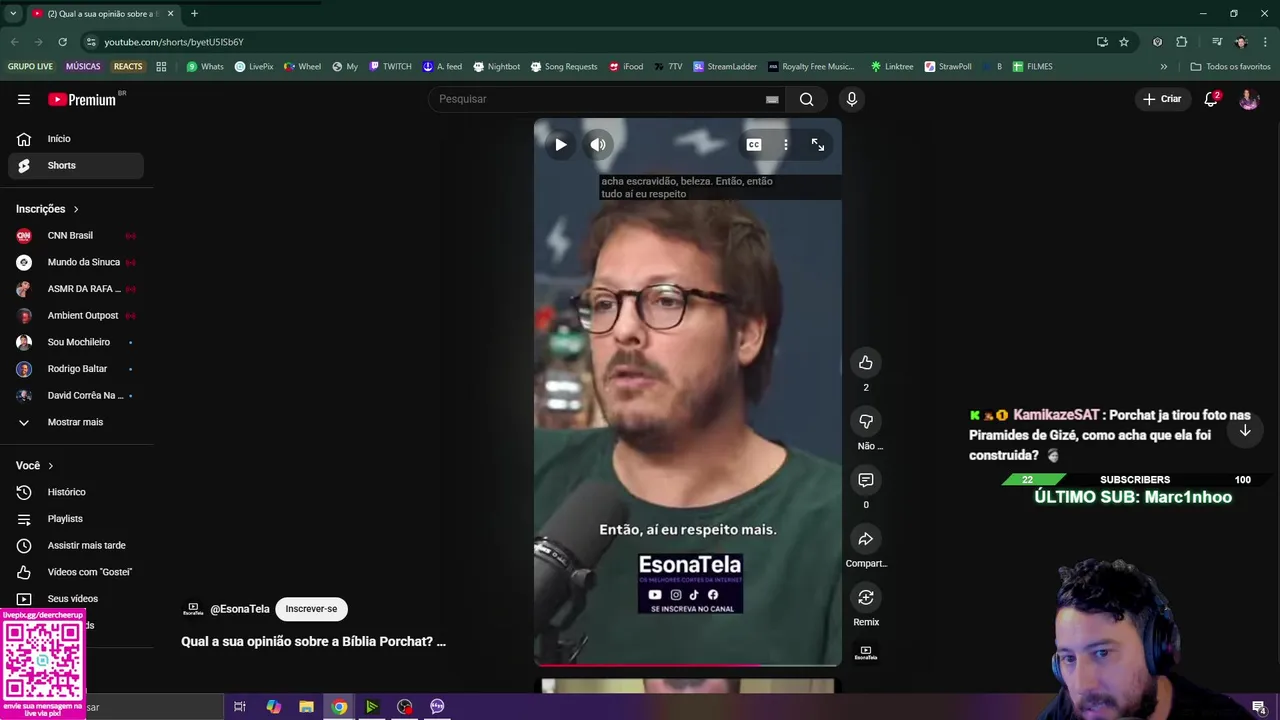The image size is (1280, 720).
Task: Remix this Short
Action: 866,597
